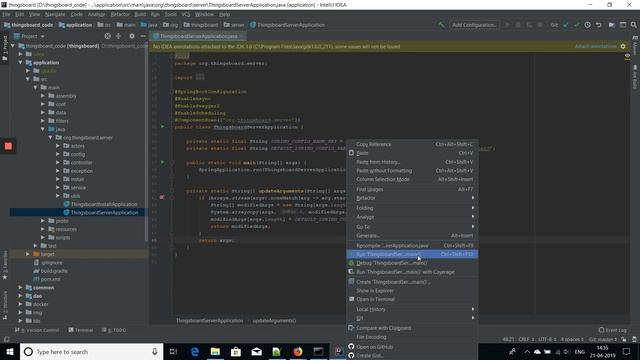Open the TODO tool window
640x360 pixels.
pyautogui.click(x=114, y=330)
